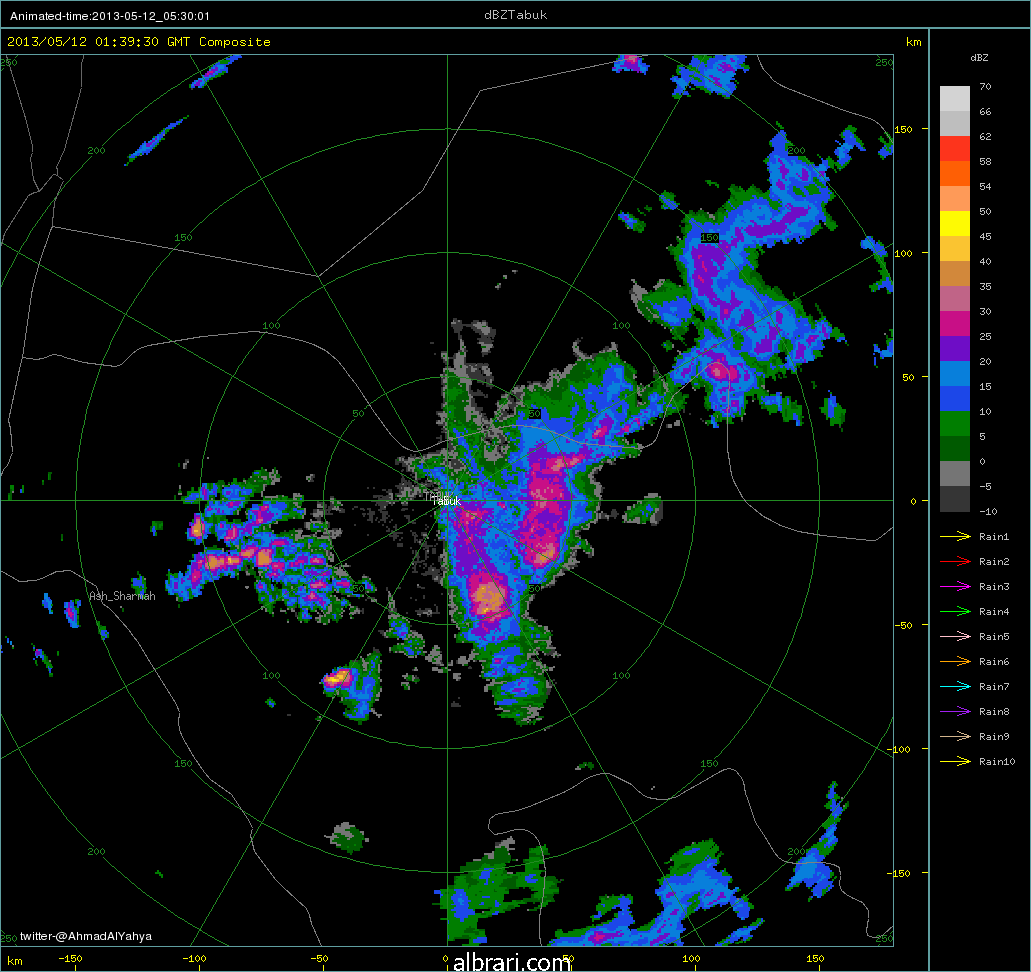Click the 45 value on the dBZ scale
Viewport: 1031px width, 972px height.
[x=985, y=236]
